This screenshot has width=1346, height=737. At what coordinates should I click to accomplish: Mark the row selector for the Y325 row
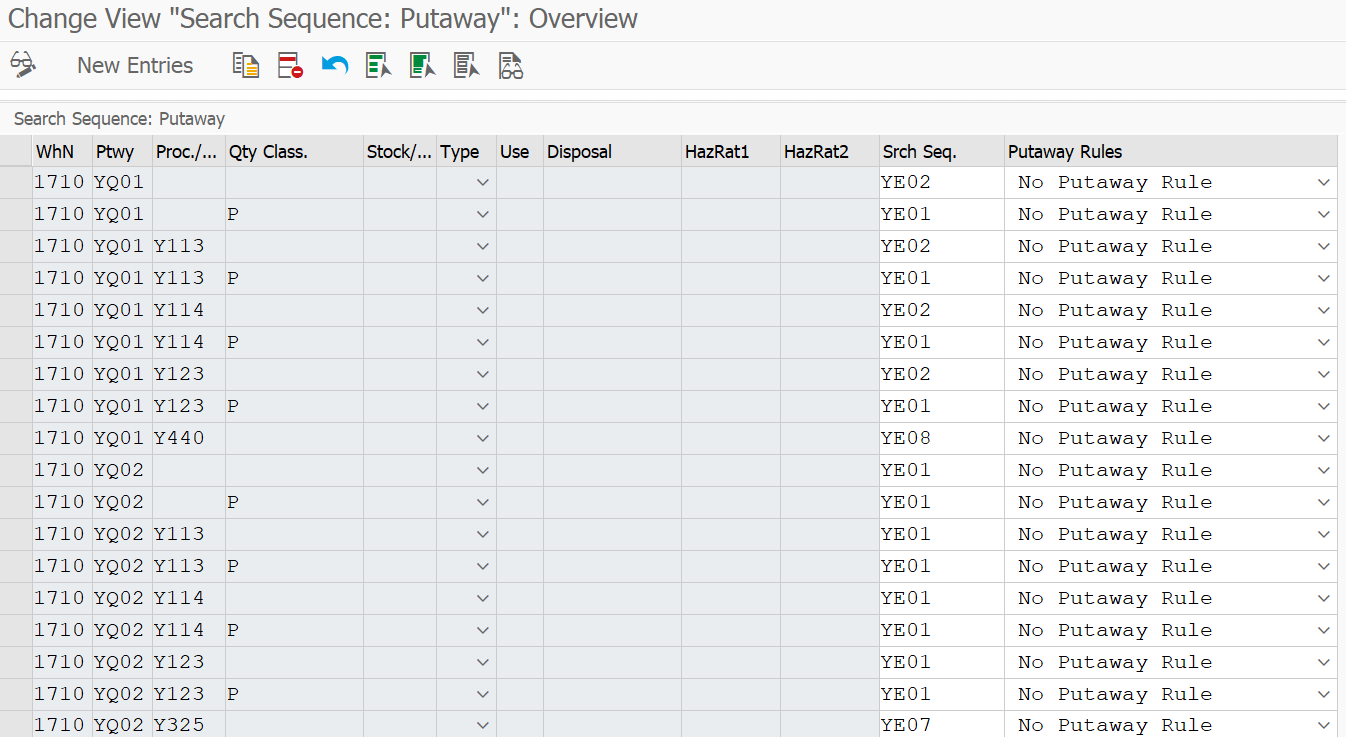[x=16, y=725]
